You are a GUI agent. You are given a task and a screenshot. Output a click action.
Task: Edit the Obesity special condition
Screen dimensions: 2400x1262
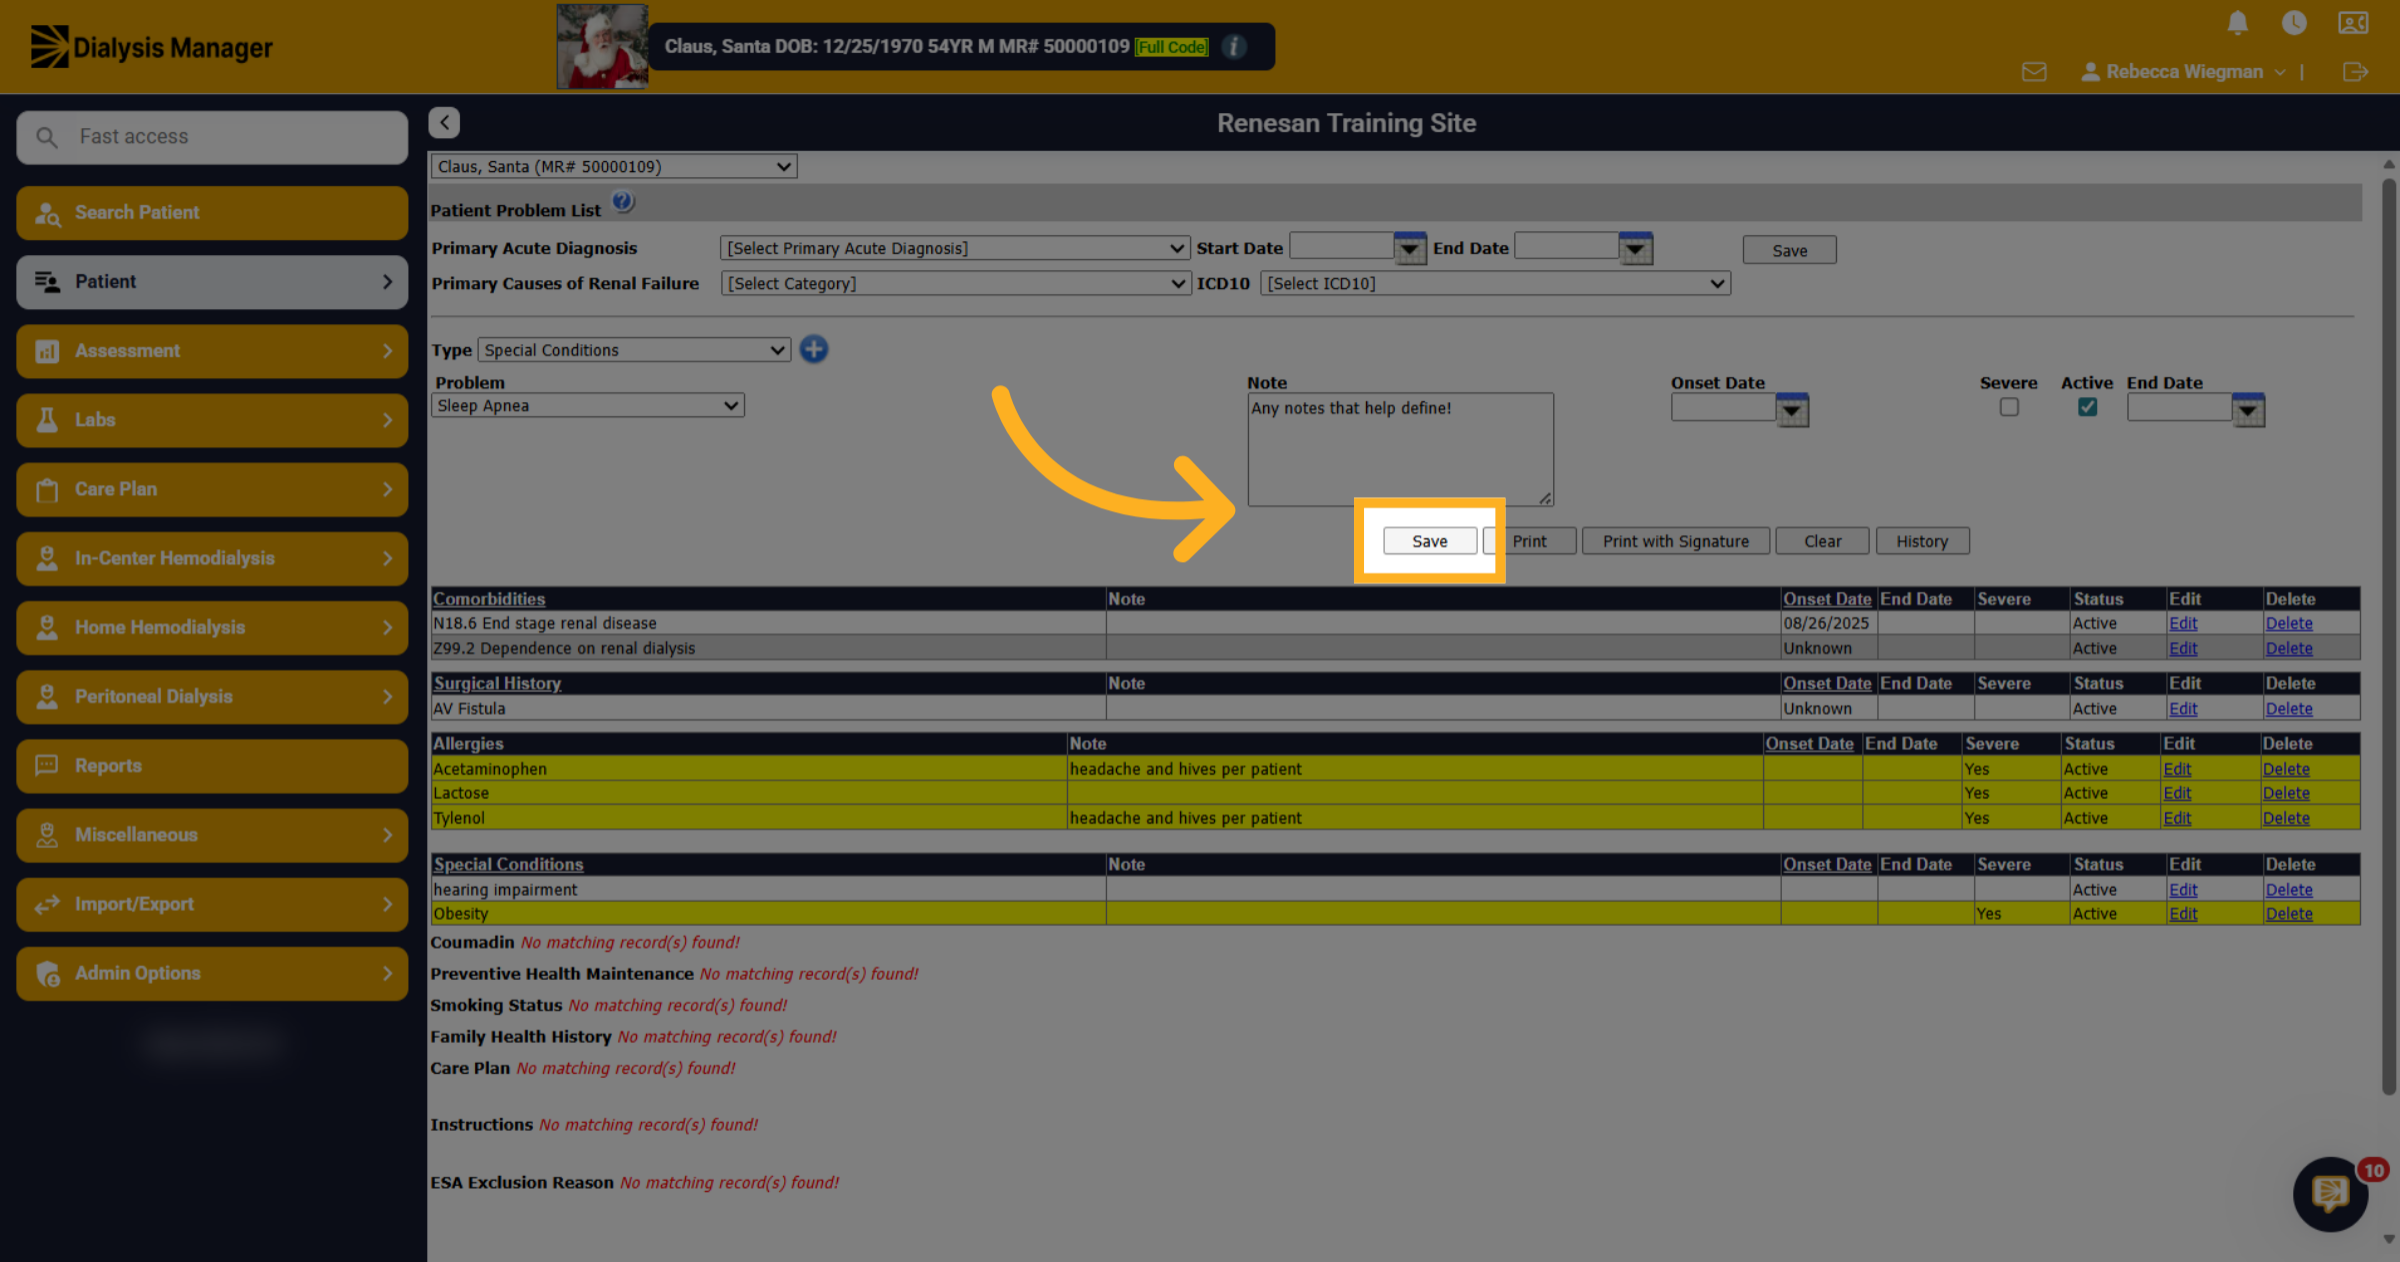click(2183, 914)
